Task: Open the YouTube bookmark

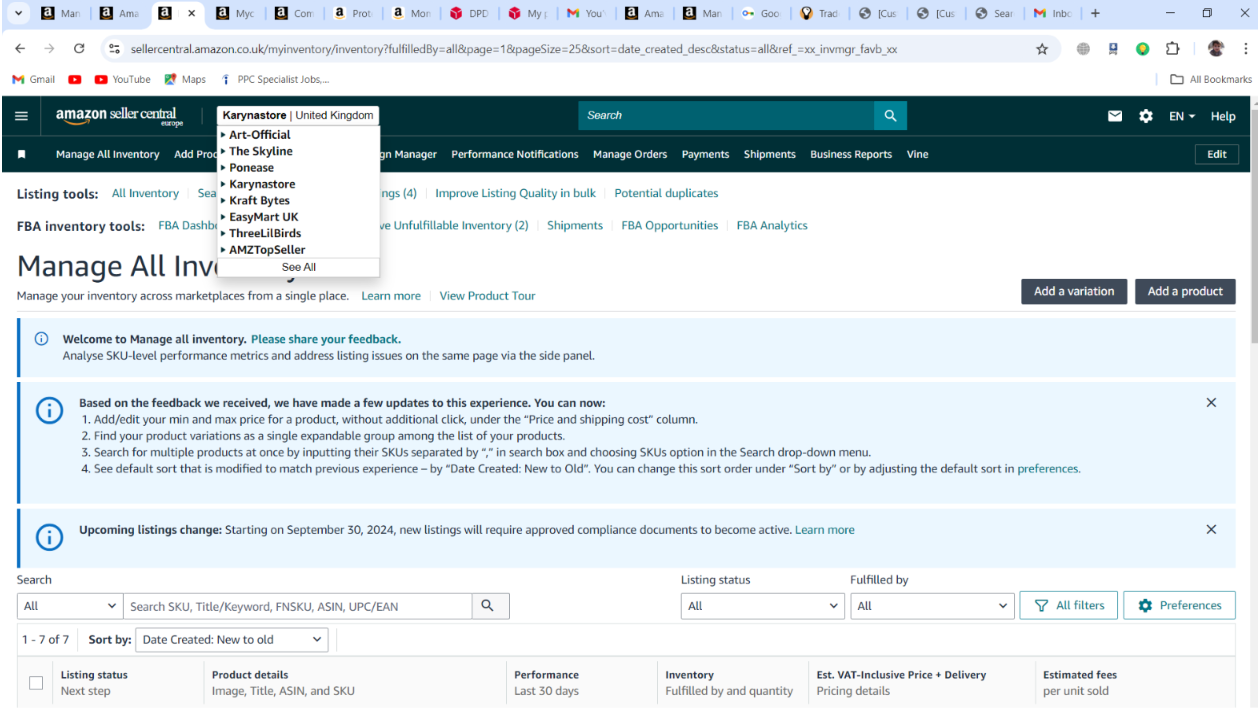Action: (122, 80)
